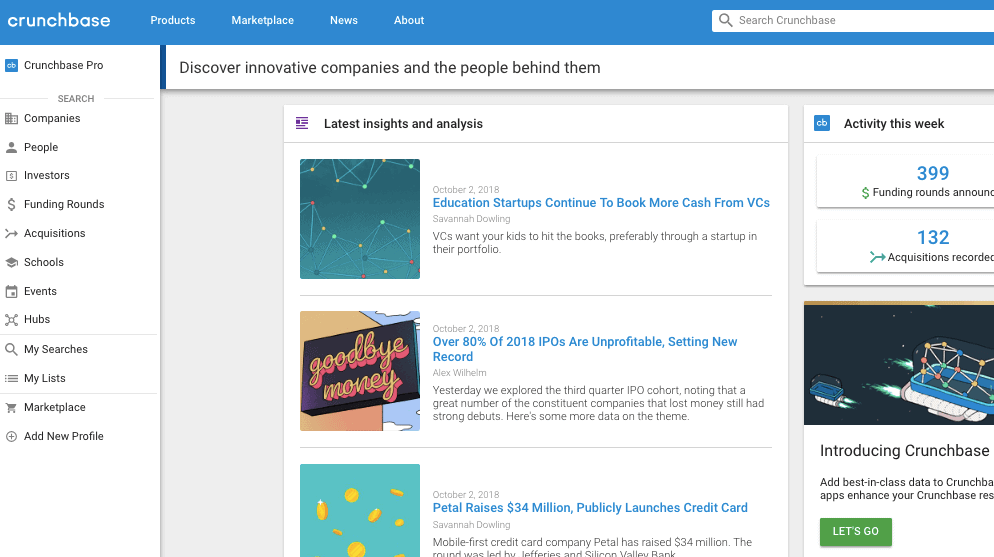Click the People person icon
994x557 pixels.
click(11, 148)
